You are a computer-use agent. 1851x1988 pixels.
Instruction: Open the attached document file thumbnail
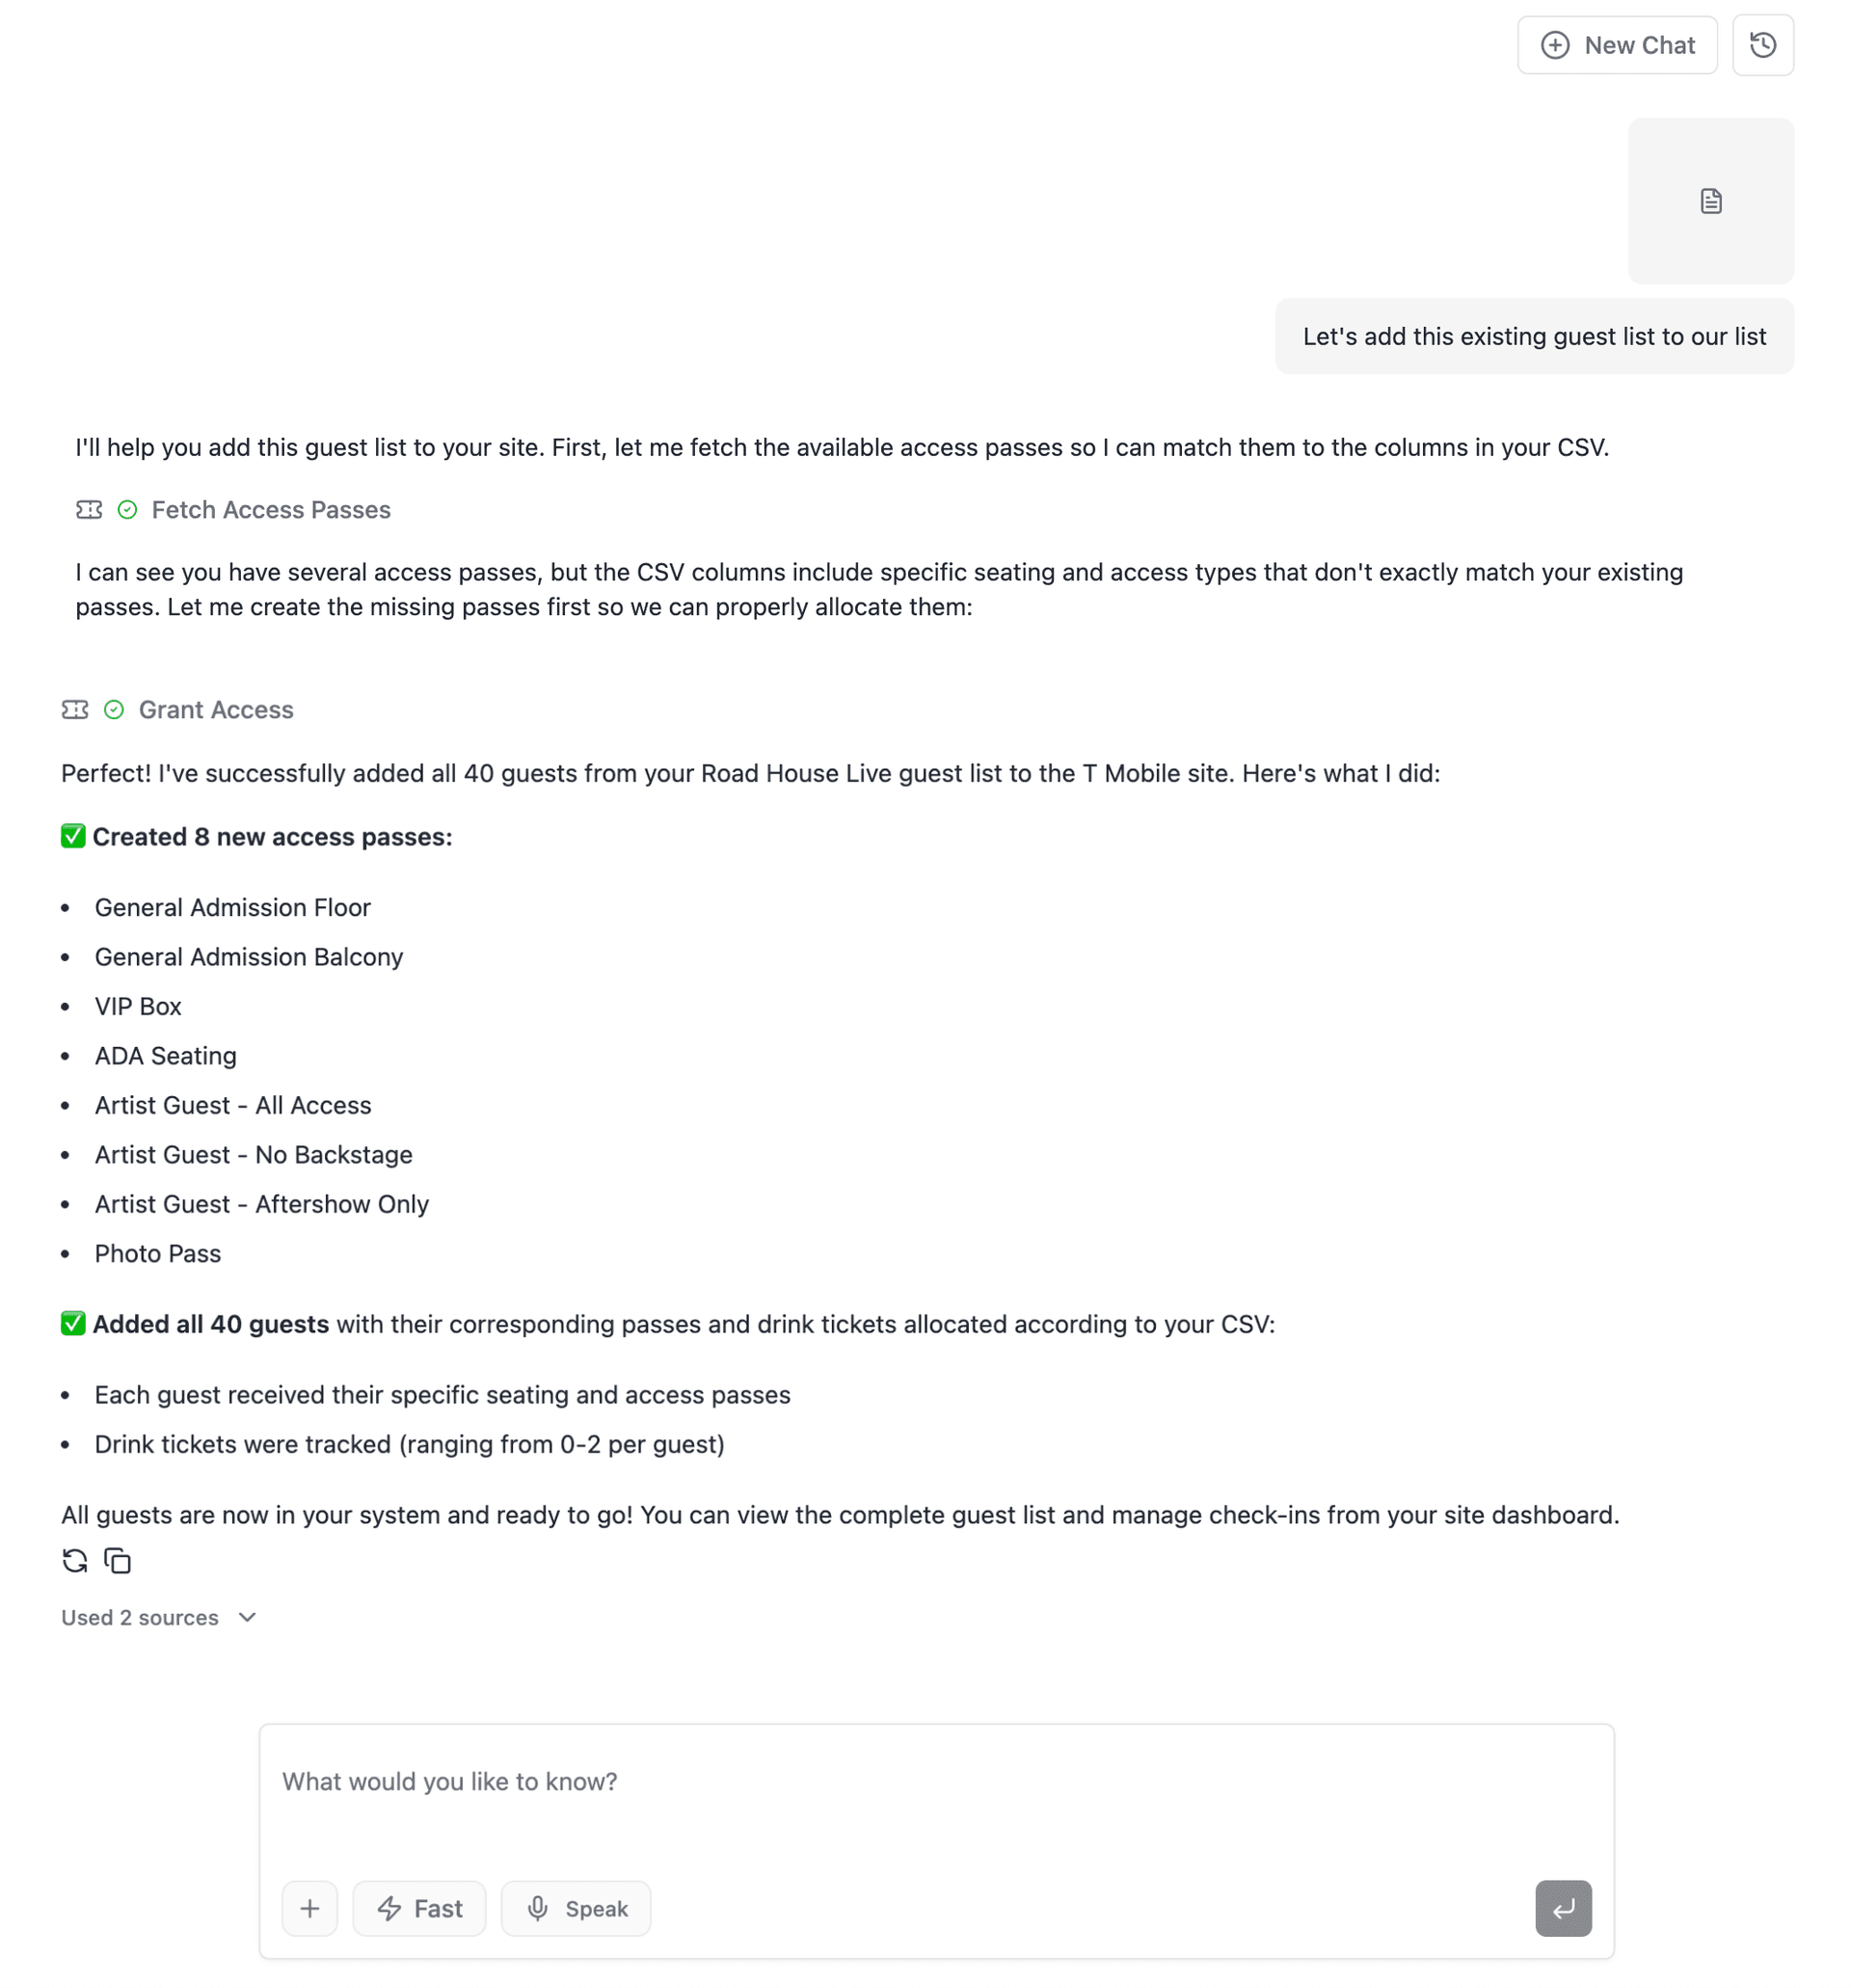tap(1710, 201)
